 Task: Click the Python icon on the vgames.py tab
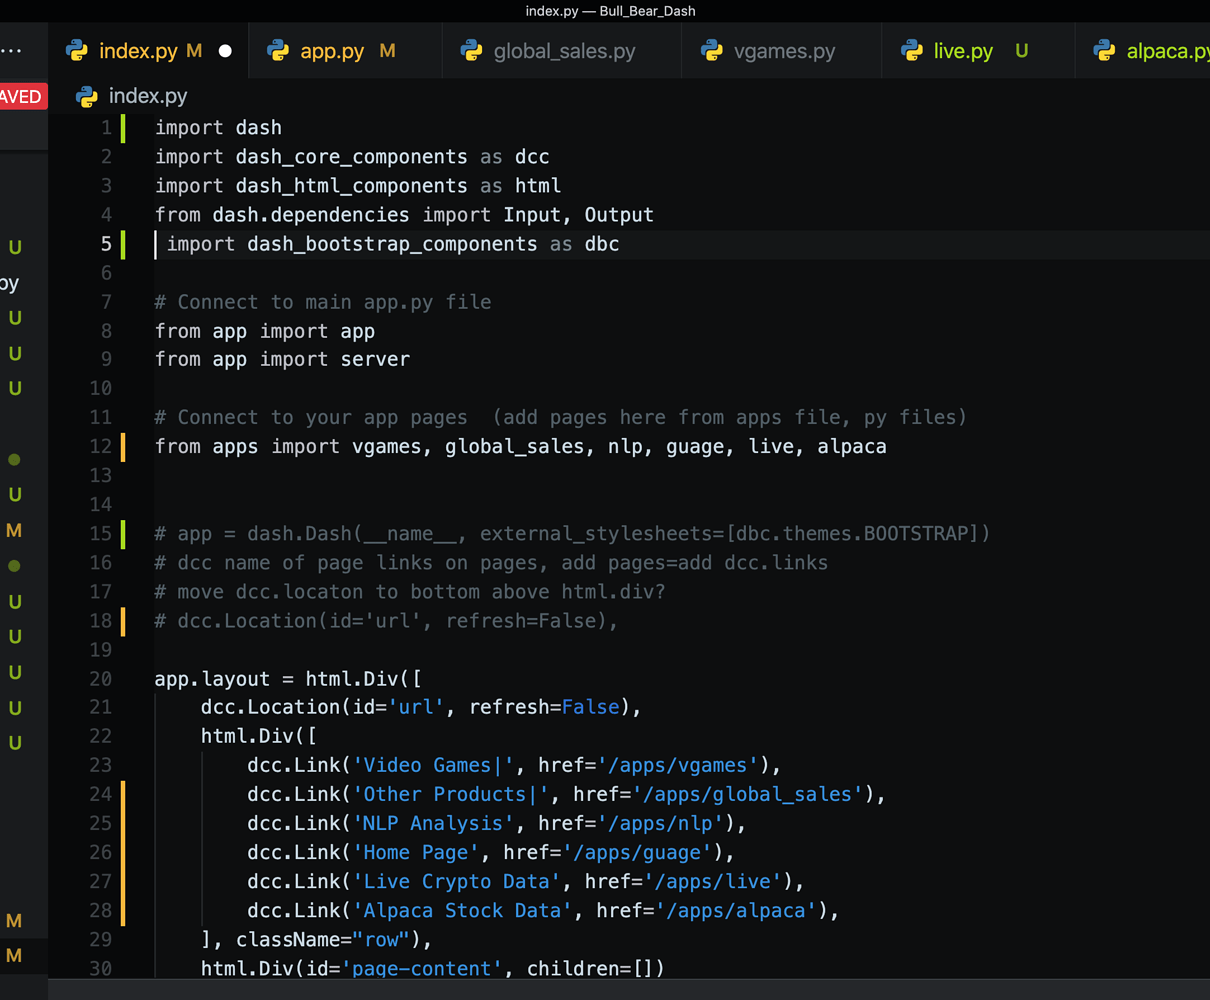pos(711,50)
